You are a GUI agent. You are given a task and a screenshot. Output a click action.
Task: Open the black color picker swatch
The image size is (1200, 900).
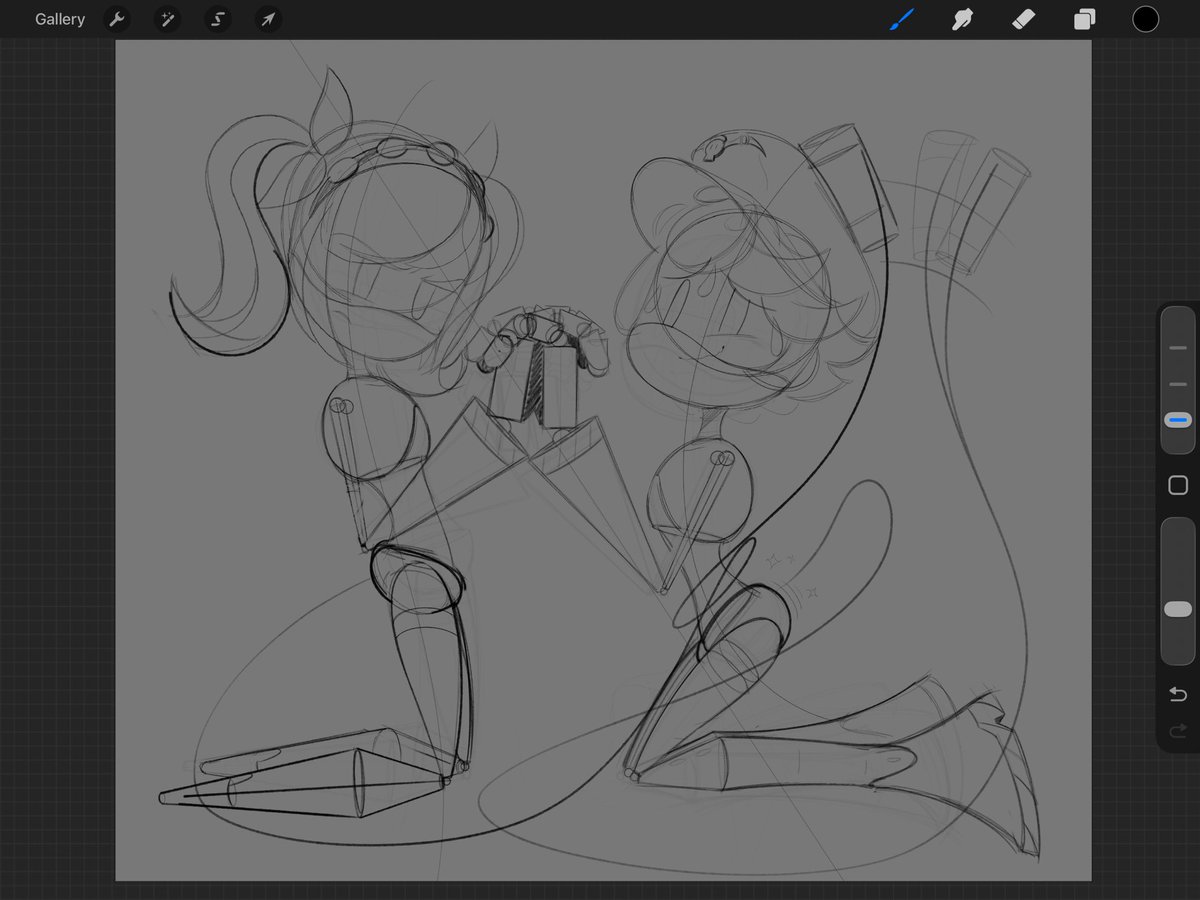tap(1145, 19)
